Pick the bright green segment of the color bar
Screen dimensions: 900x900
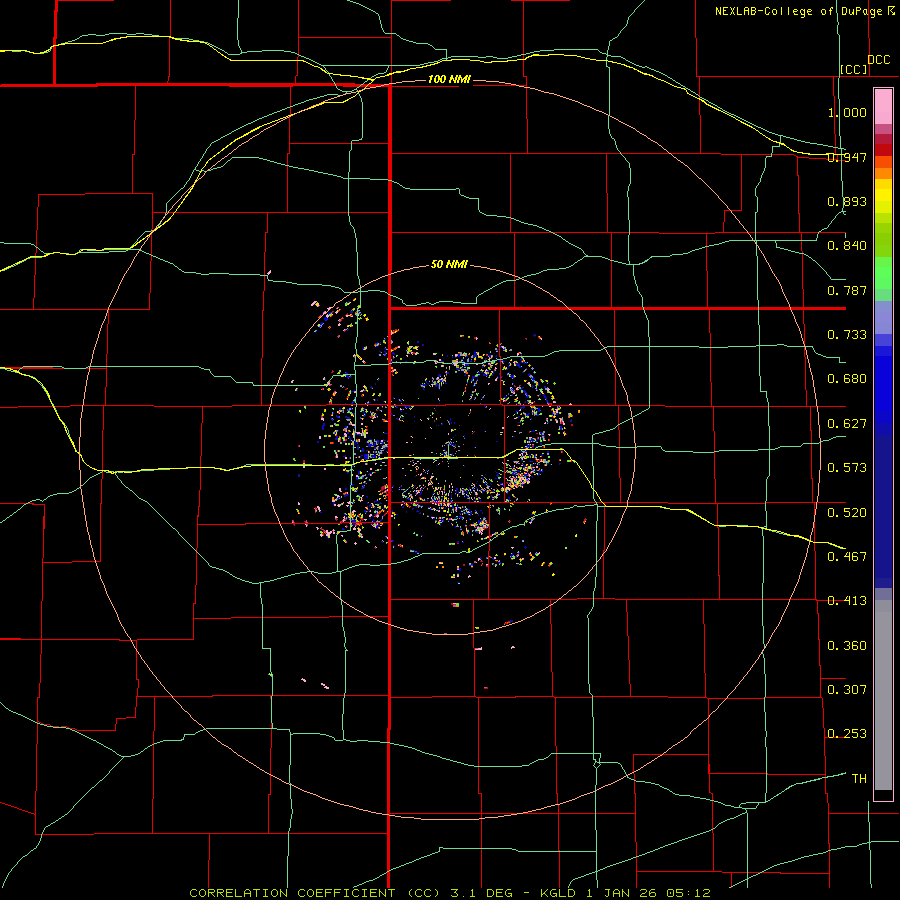(x=883, y=273)
